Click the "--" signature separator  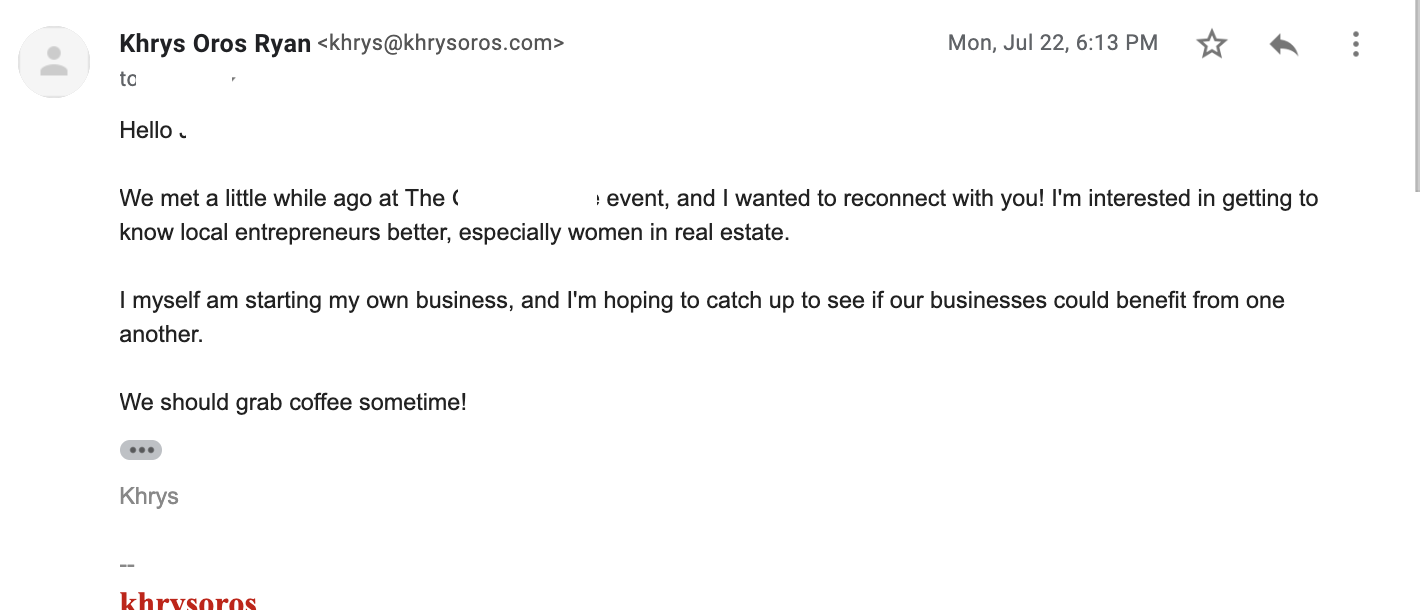point(127,565)
